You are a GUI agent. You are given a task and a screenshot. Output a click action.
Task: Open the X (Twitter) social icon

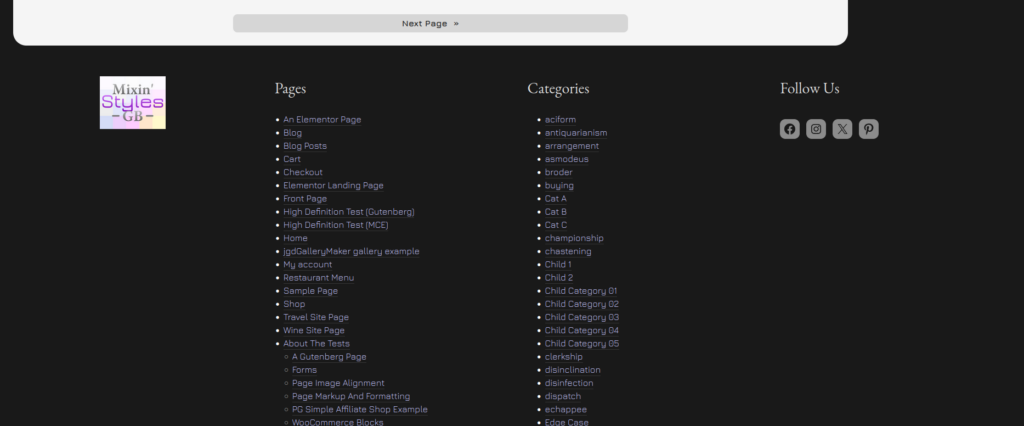pos(842,129)
